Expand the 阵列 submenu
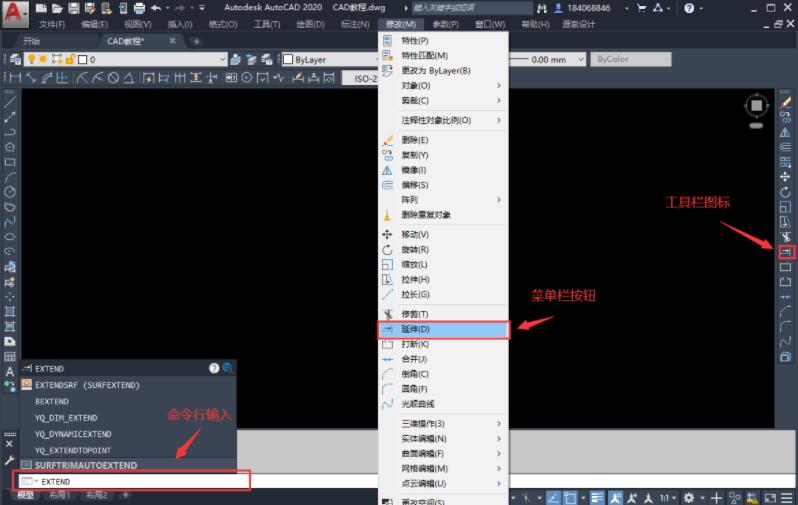This screenshot has height=505, width=798. click(x=443, y=200)
